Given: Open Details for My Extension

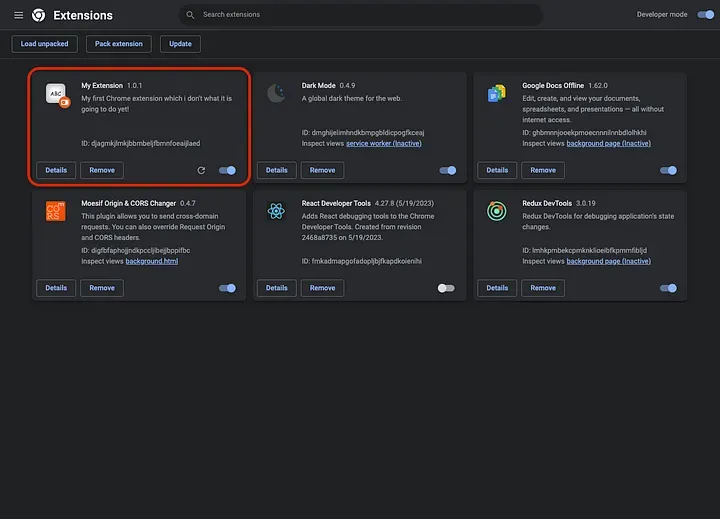Looking at the screenshot, I should [56, 170].
